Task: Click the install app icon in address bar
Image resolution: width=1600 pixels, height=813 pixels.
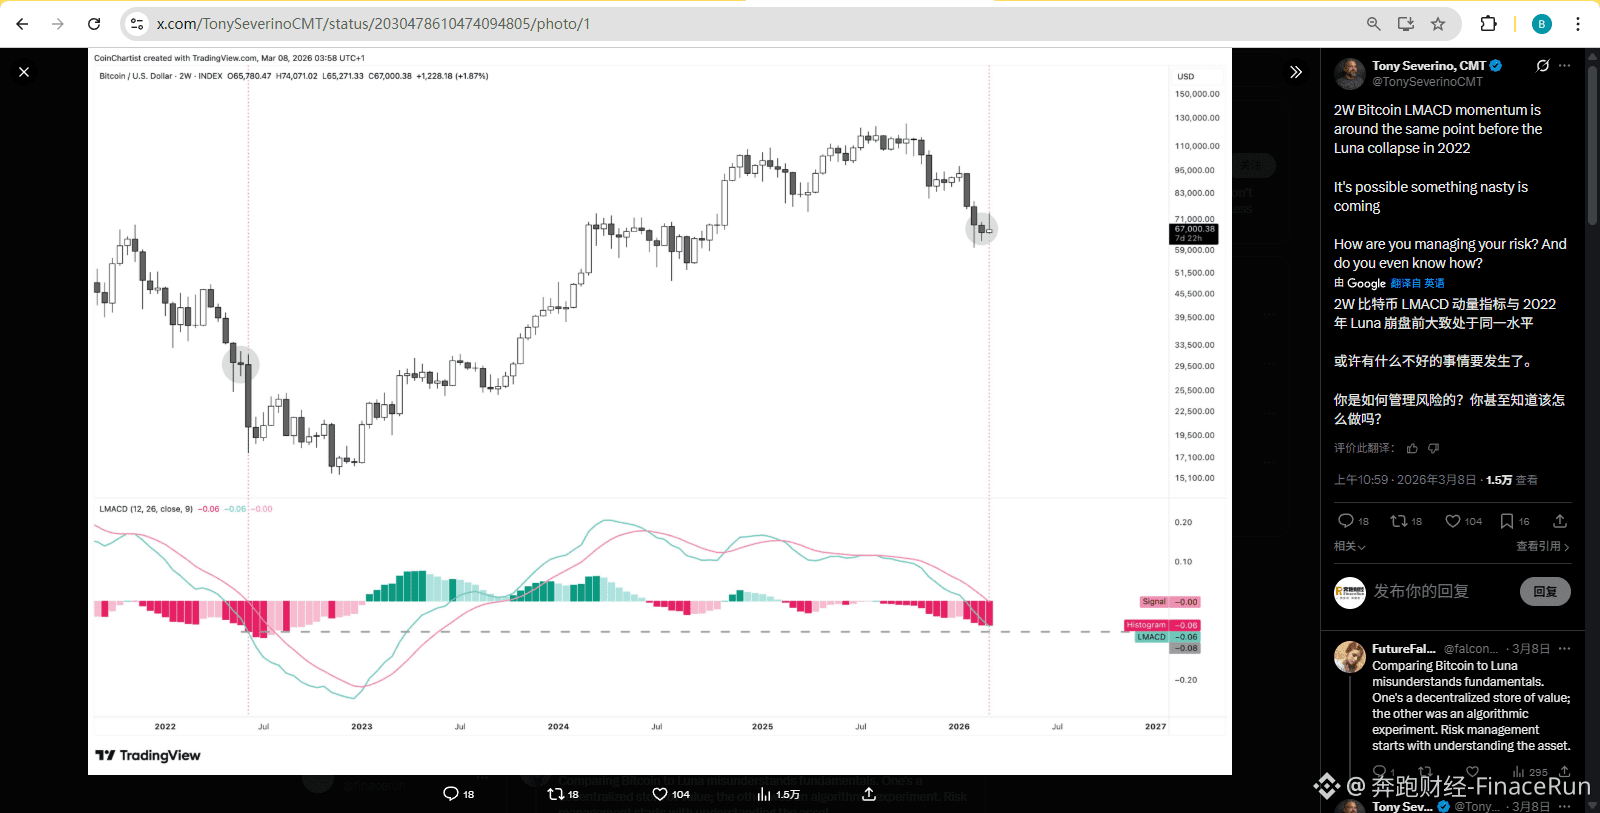Action: (x=1406, y=24)
